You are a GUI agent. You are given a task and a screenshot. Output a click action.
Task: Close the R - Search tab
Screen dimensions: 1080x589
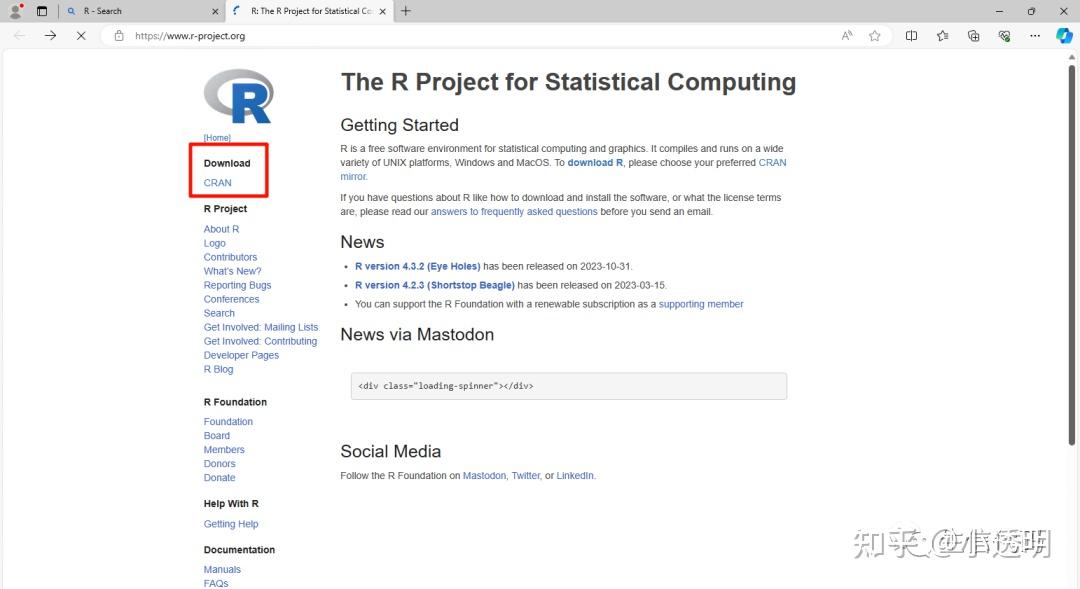point(215,11)
